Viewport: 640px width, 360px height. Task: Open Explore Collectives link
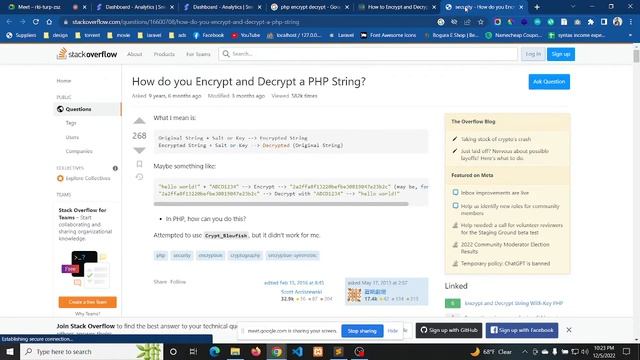(x=88, y=178)
